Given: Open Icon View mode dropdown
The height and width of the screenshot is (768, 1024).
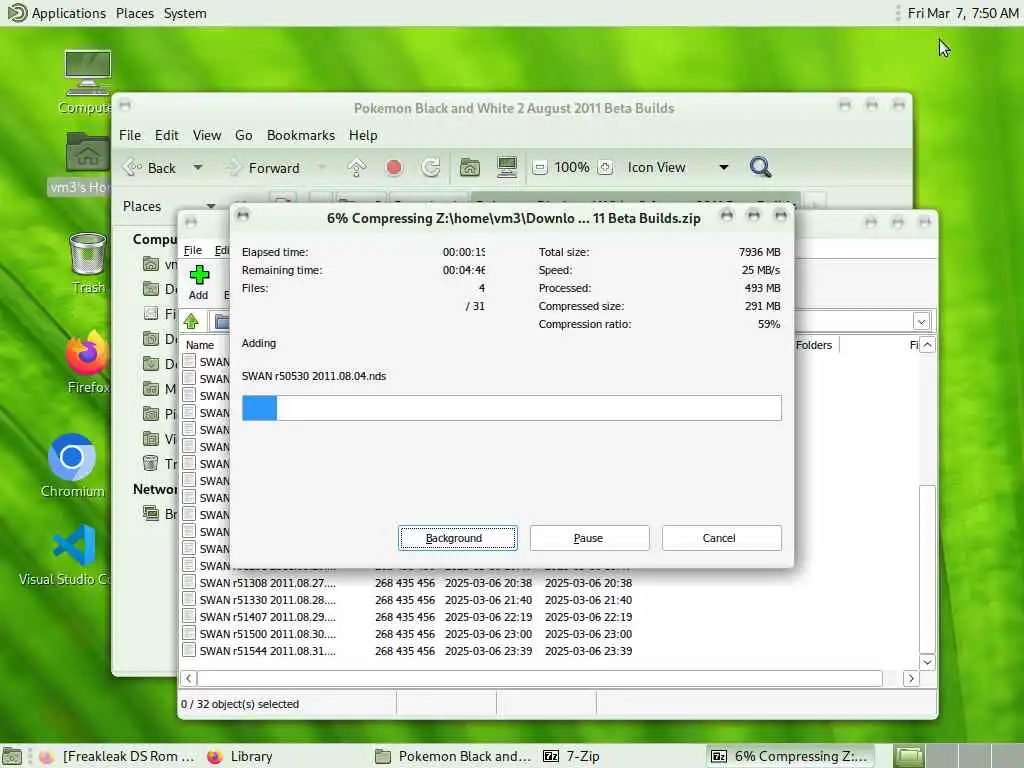Looking at the screenshot, I should point(677,168).
